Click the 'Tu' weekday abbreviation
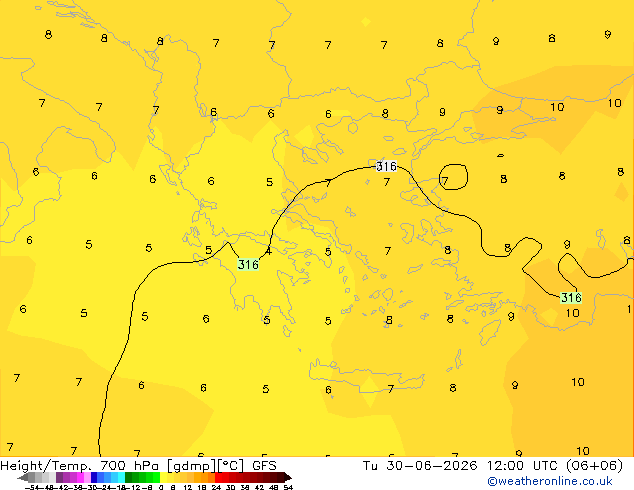This screenshot has height=490, width=634. 370,466
